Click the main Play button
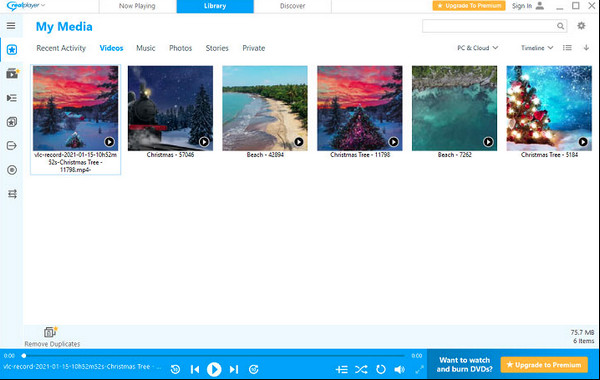Image resolution: width=600 pixels, height=380 pixels. [214, 369]
